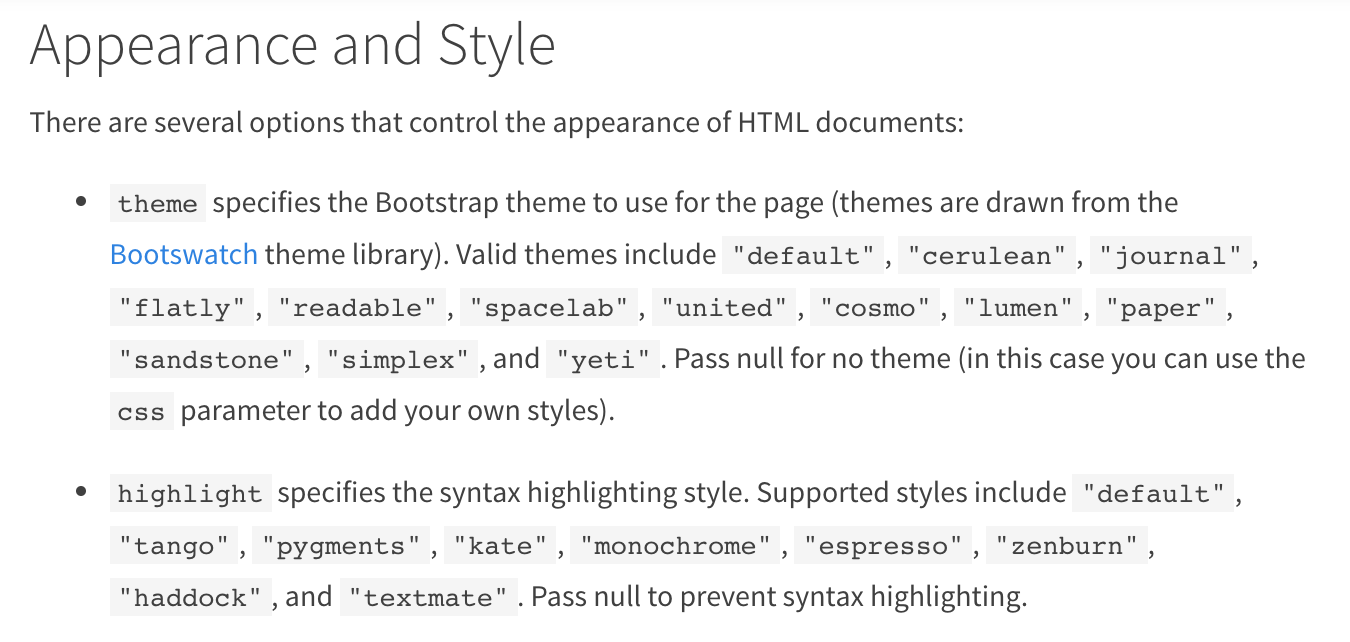Click the "sandstone" theme value
This screenshot has height=642, width=1350.
click(x=206, y=359)
